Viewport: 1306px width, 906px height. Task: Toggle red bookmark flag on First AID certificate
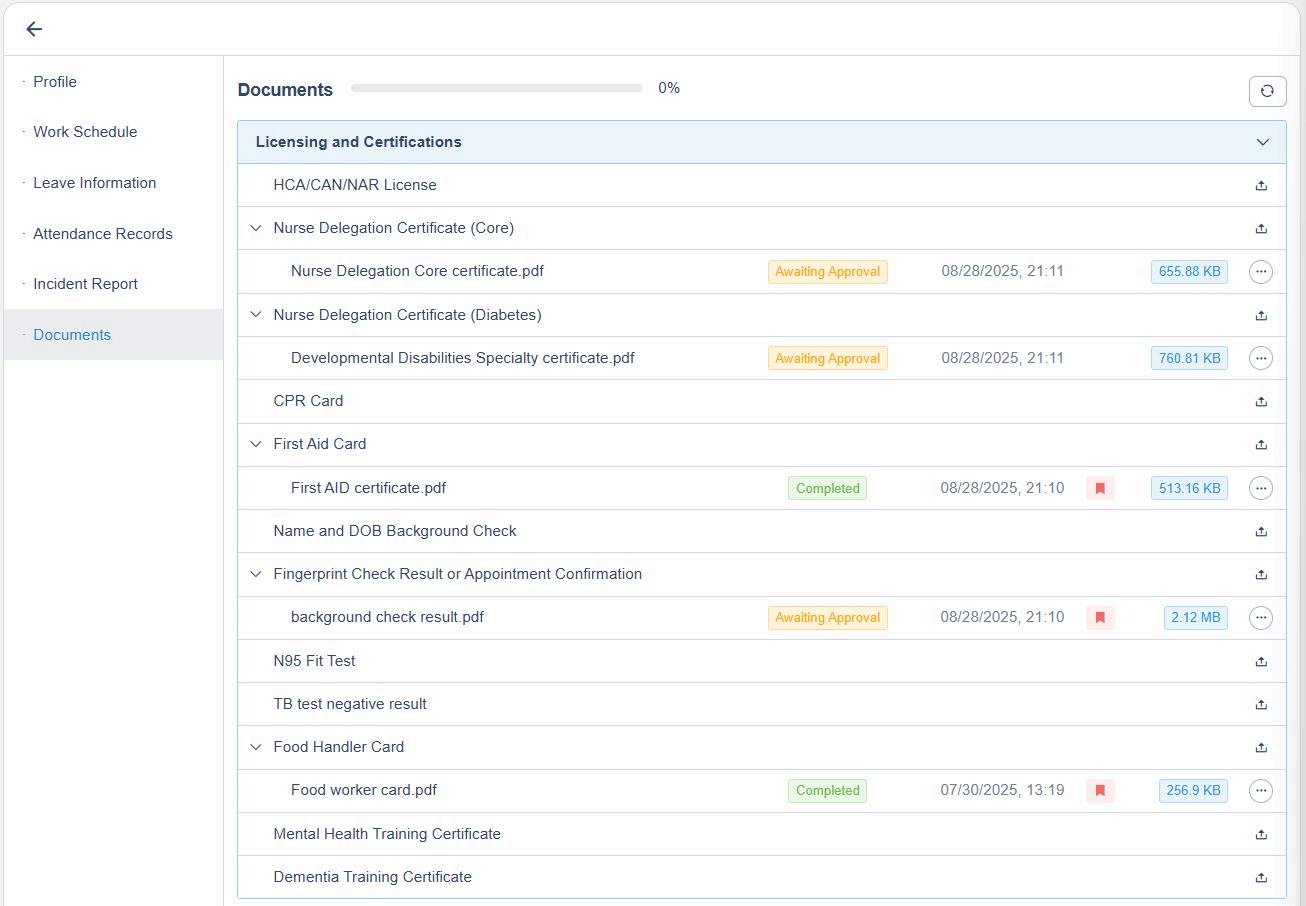1100,488
